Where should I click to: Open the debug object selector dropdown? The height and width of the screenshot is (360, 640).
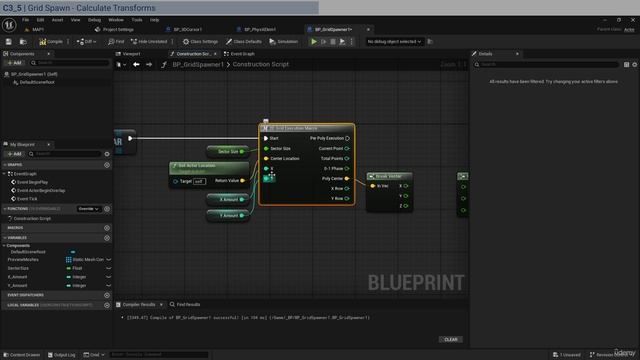[x=394, y=42]
